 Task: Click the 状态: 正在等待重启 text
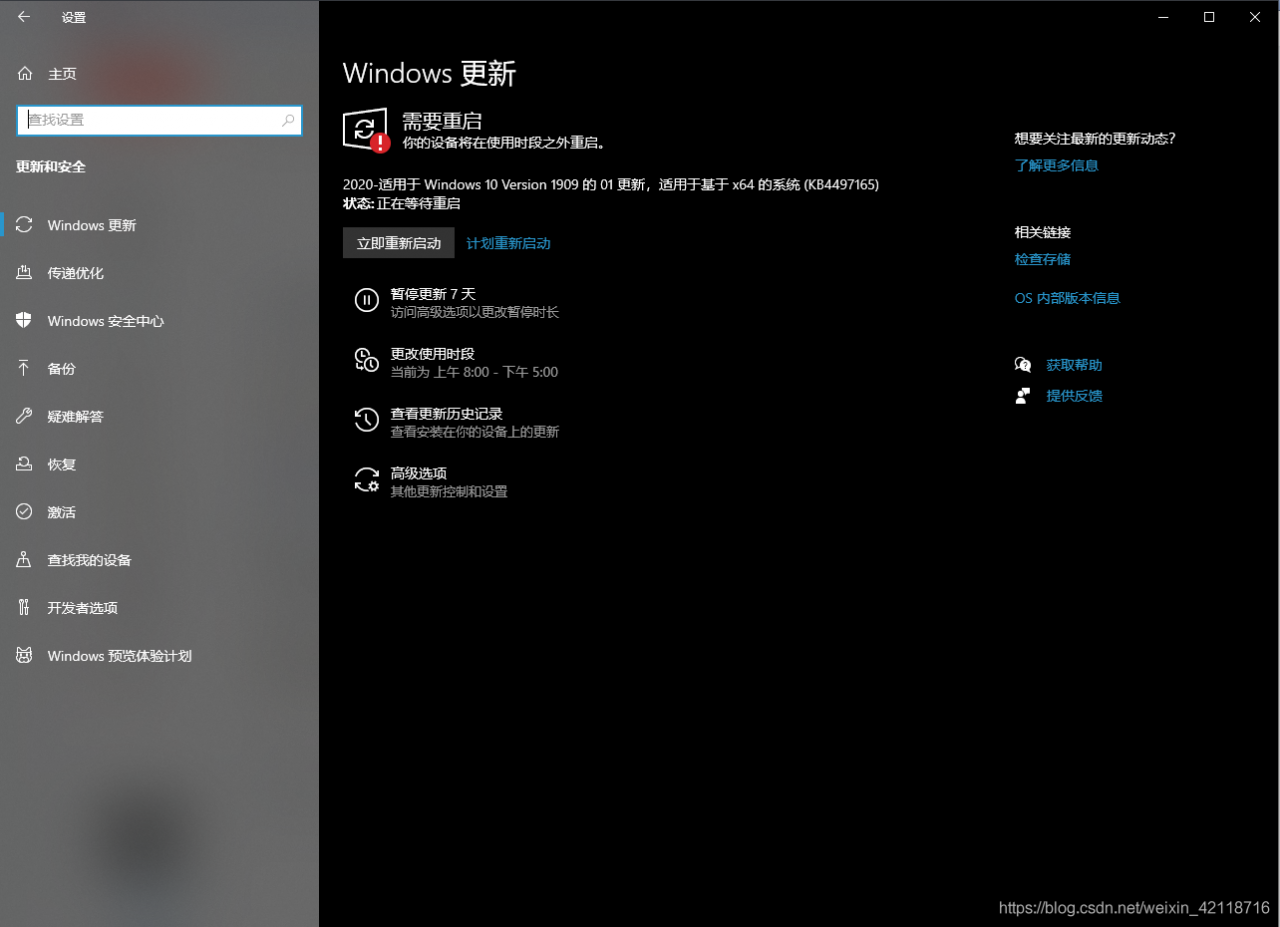[x=401, y=203]
